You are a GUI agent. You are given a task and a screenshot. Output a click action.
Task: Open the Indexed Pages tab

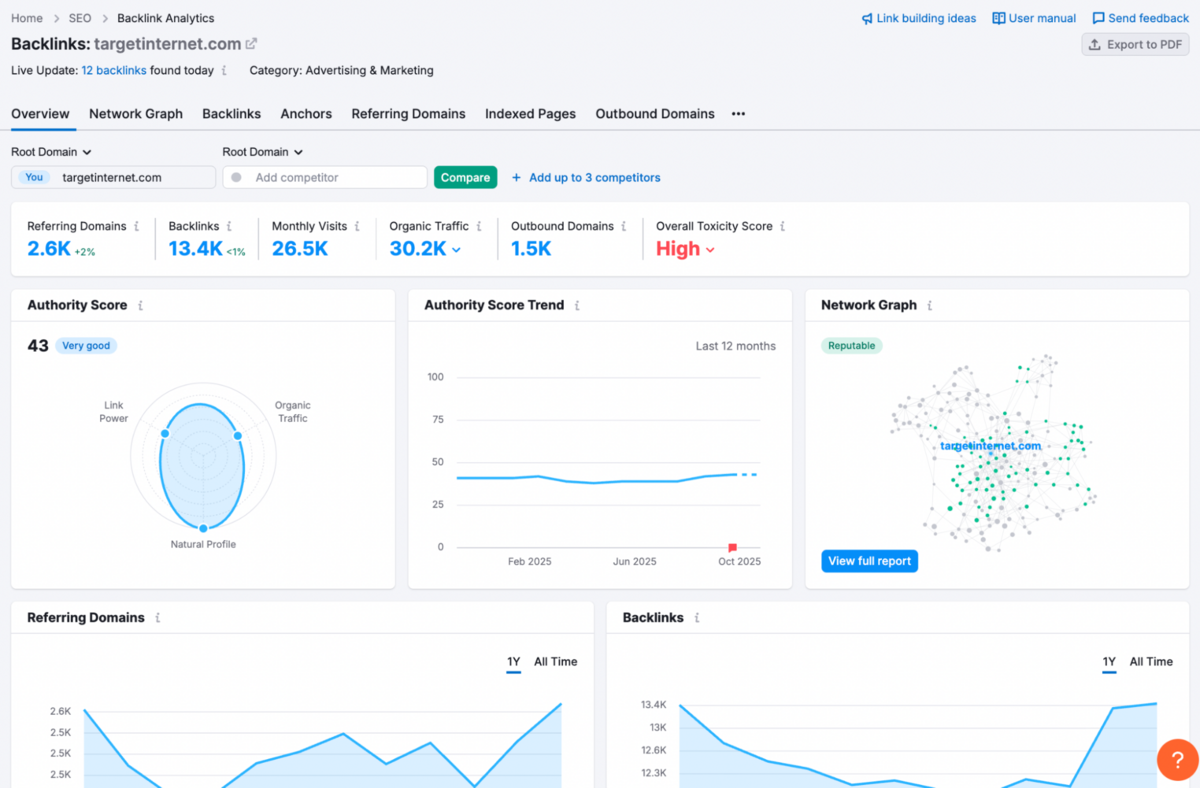click(530, 114)
